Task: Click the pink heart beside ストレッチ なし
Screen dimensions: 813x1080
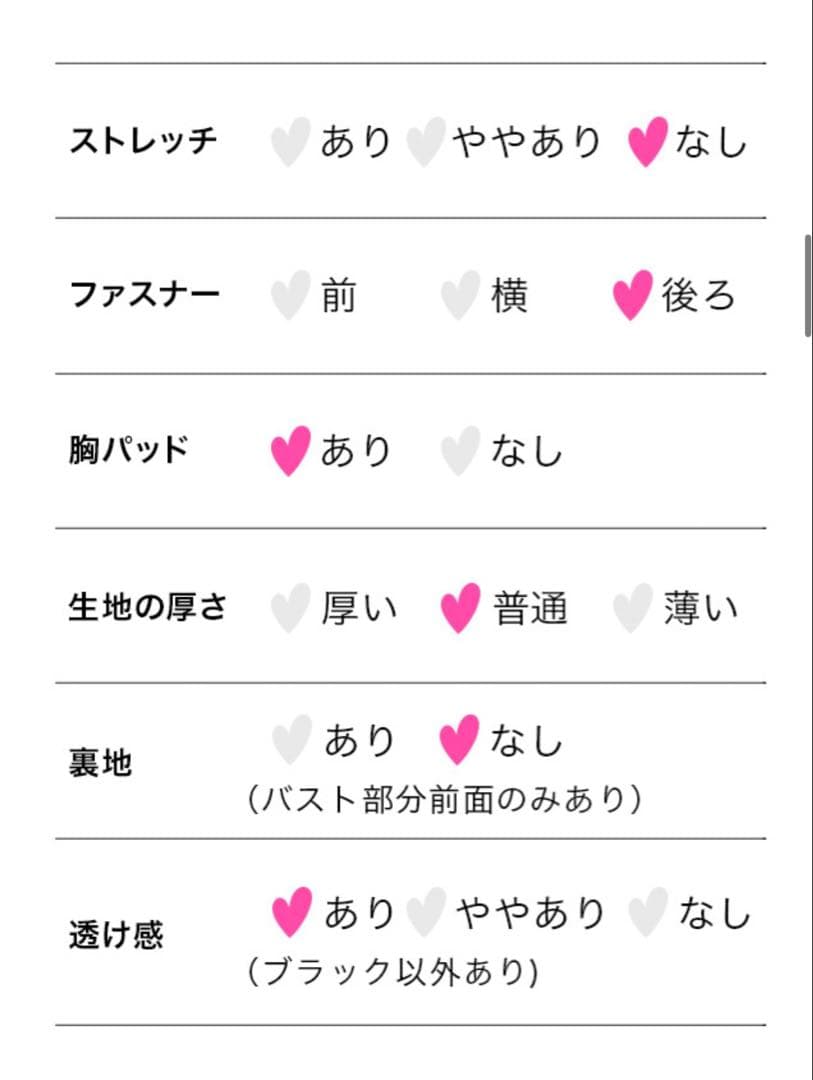Action: (x=647, y=142)
